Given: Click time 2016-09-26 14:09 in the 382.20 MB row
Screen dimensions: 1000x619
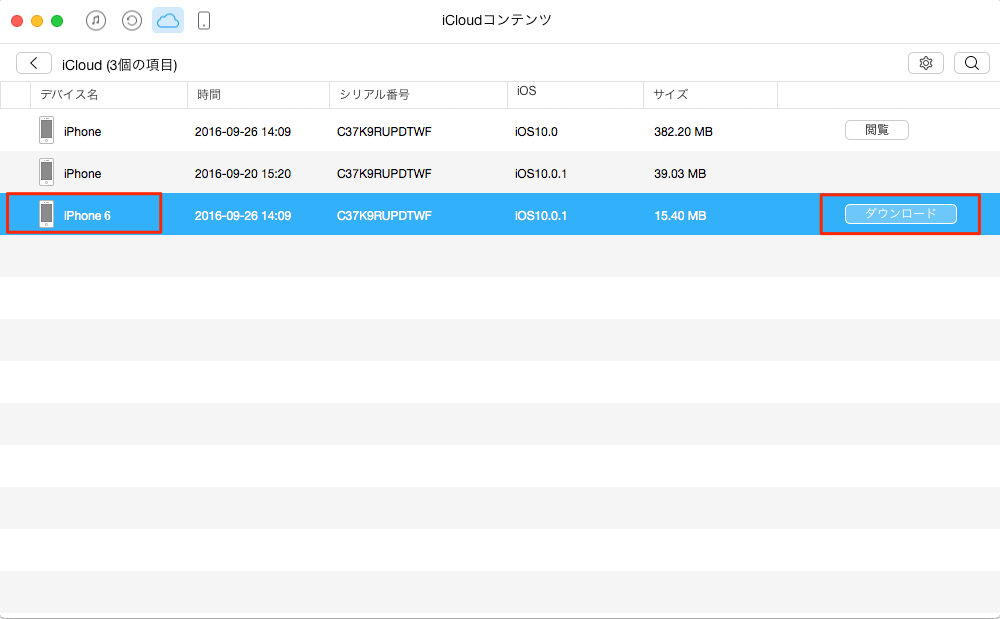Looking at the screenshot, I should [243, 131].
